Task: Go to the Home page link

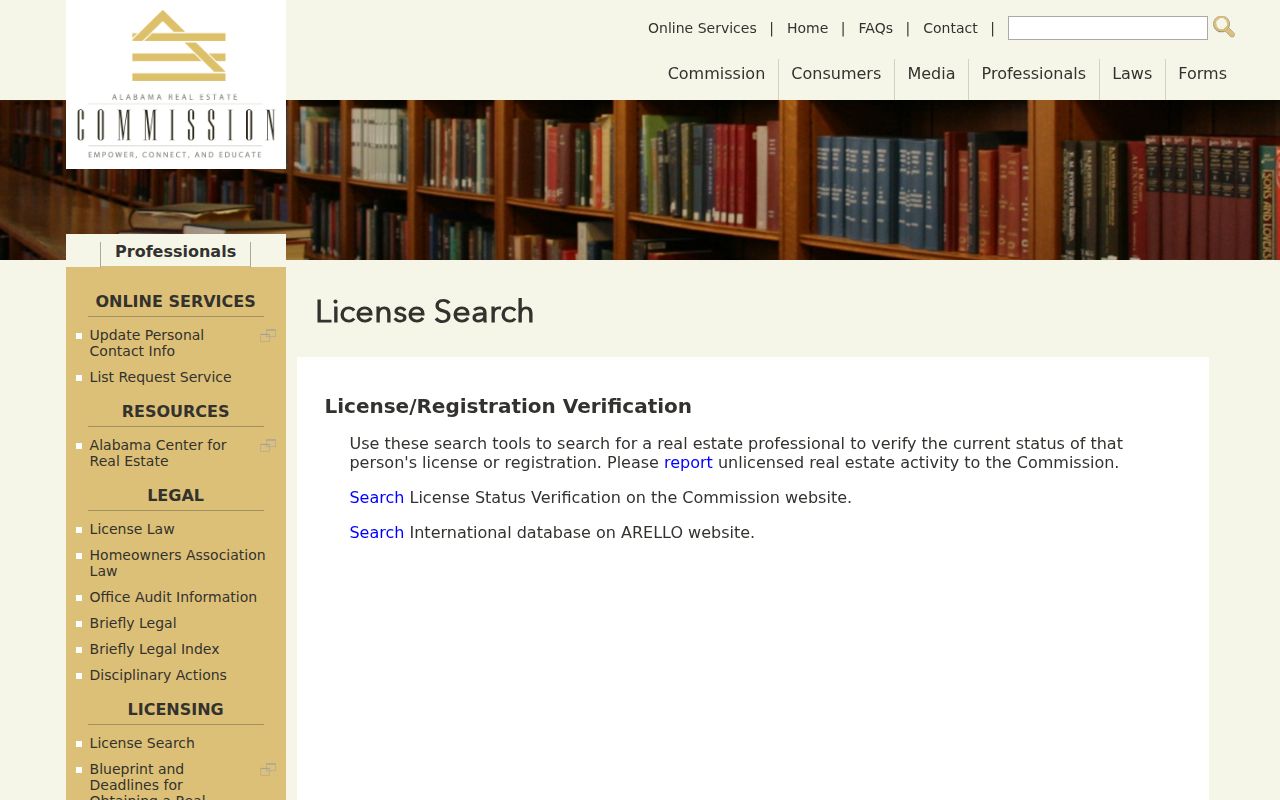Action: click(x=807, y=28)
